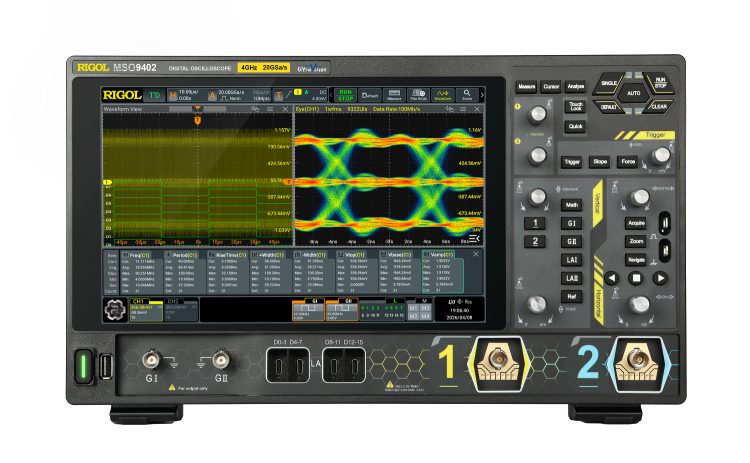This screenshot has width=750, height=463.
Task: Push the Navigate key
Action: [x=636, y=260]
